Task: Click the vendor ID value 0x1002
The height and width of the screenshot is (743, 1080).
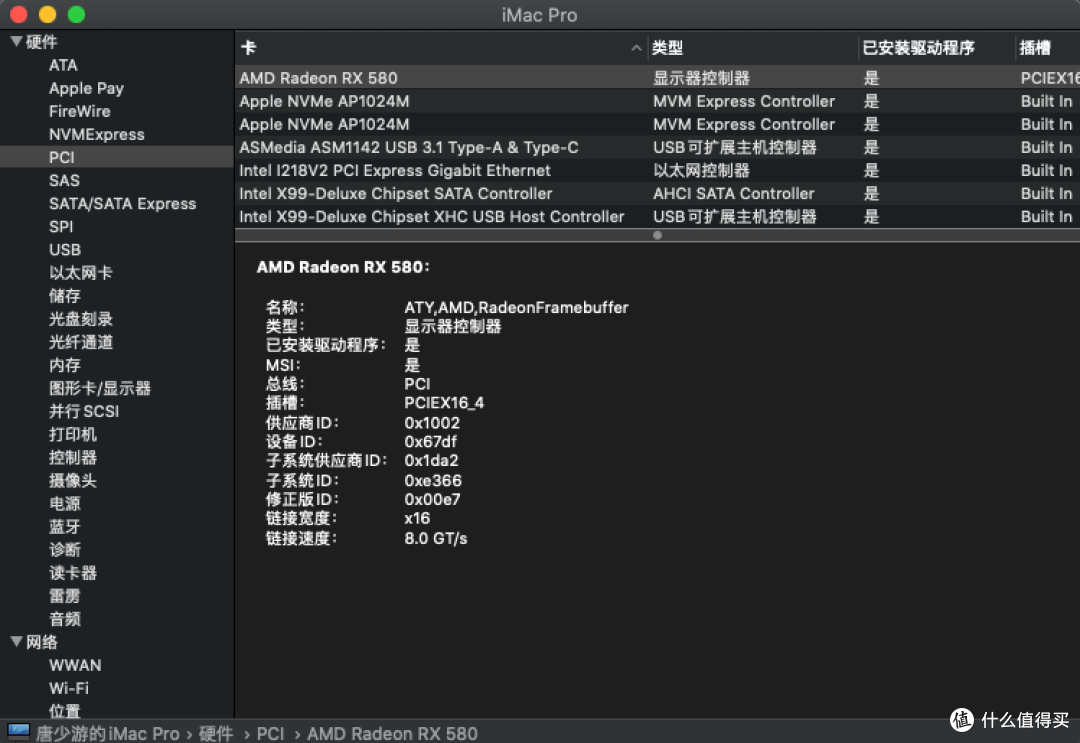Action: (432, 422)
